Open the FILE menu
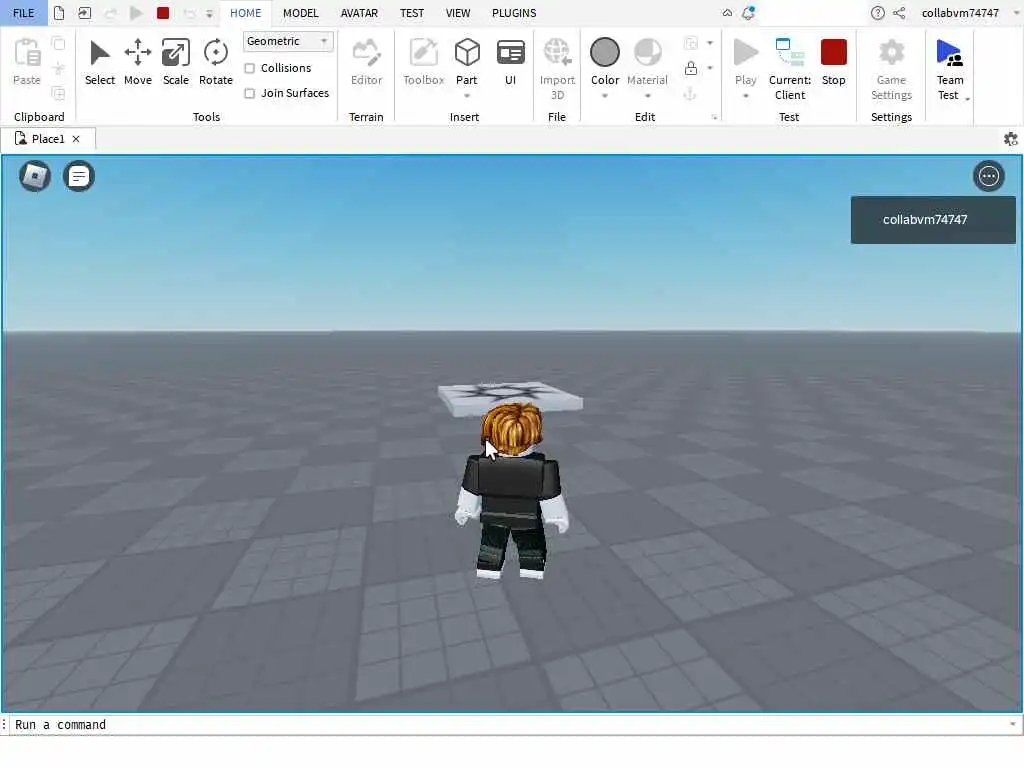The image size is (1024, 768). tap(24, 13)
